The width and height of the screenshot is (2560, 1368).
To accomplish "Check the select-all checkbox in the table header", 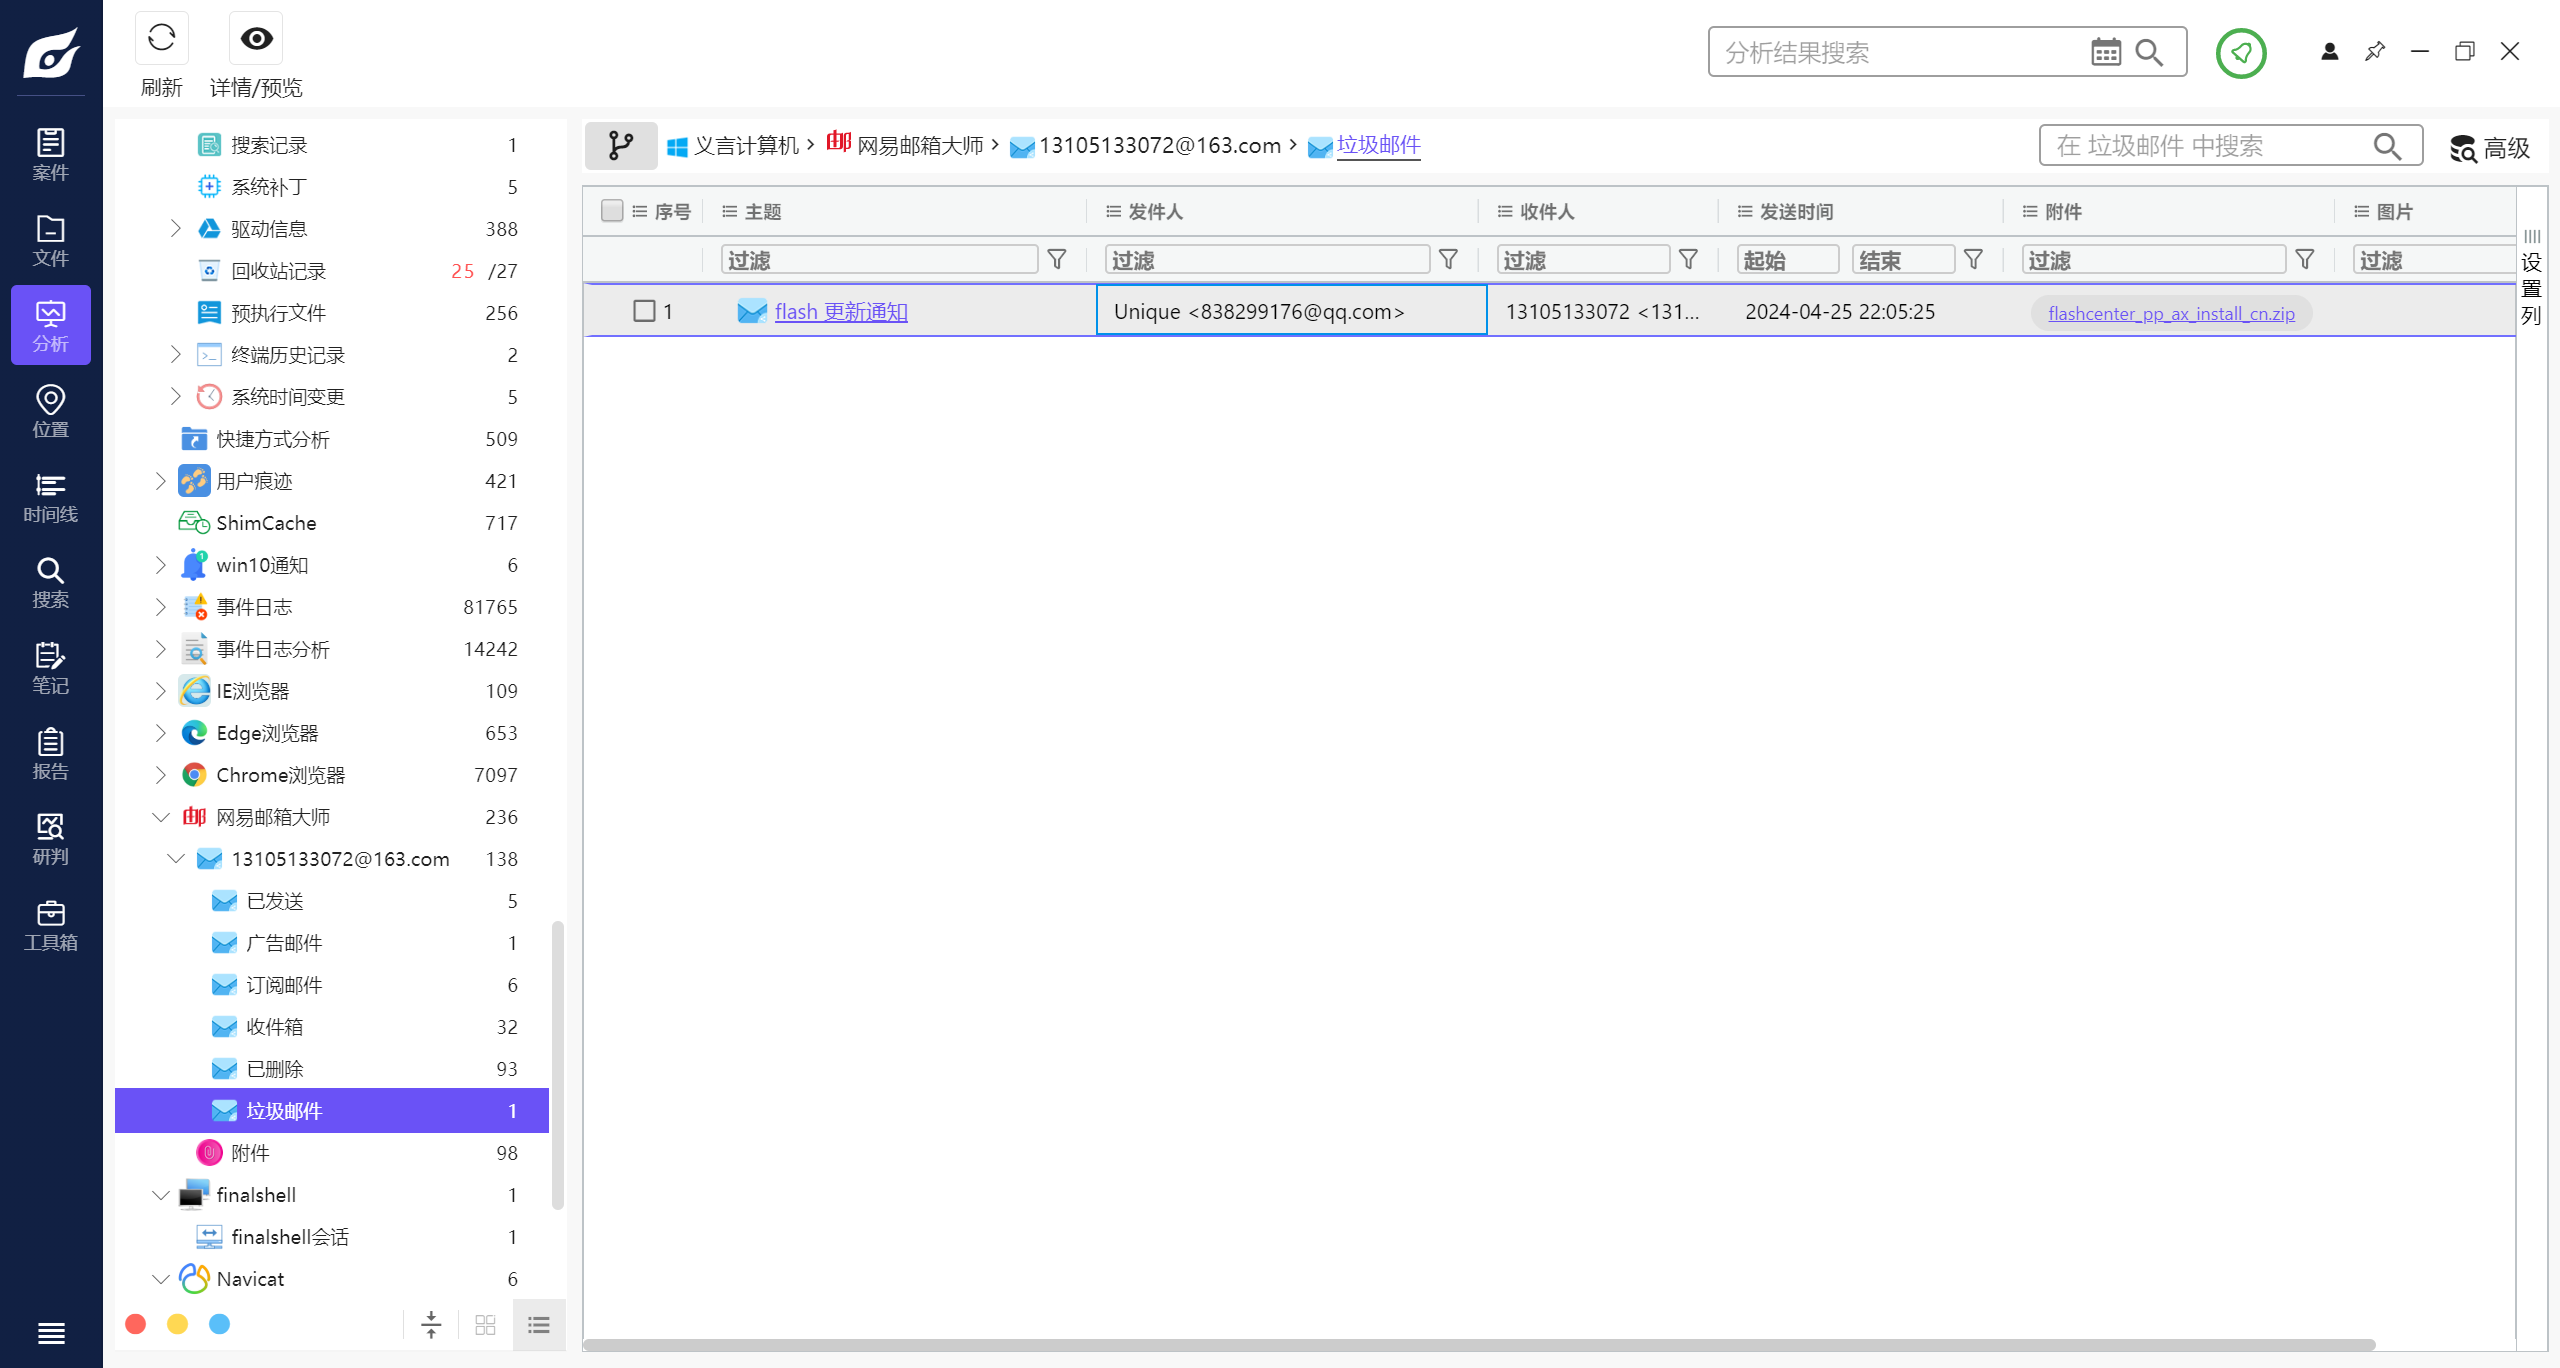I will point(612,211).
